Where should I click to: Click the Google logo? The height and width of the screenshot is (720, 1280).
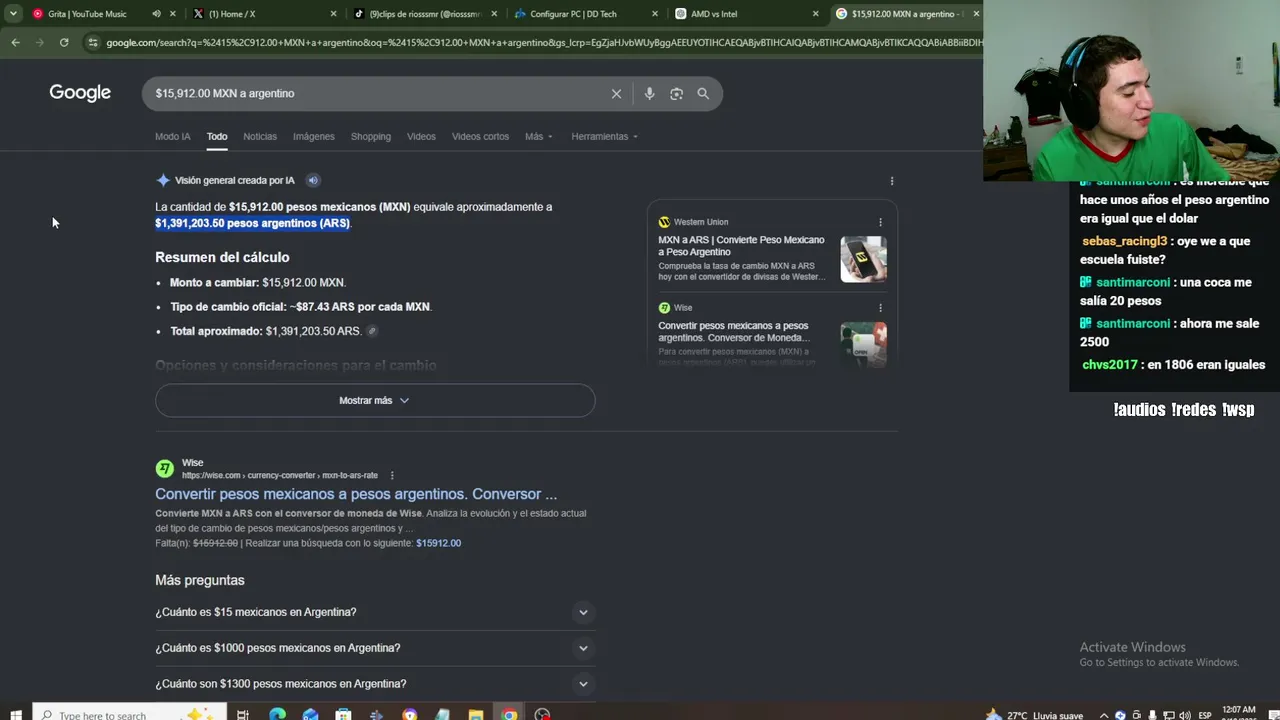80,93
